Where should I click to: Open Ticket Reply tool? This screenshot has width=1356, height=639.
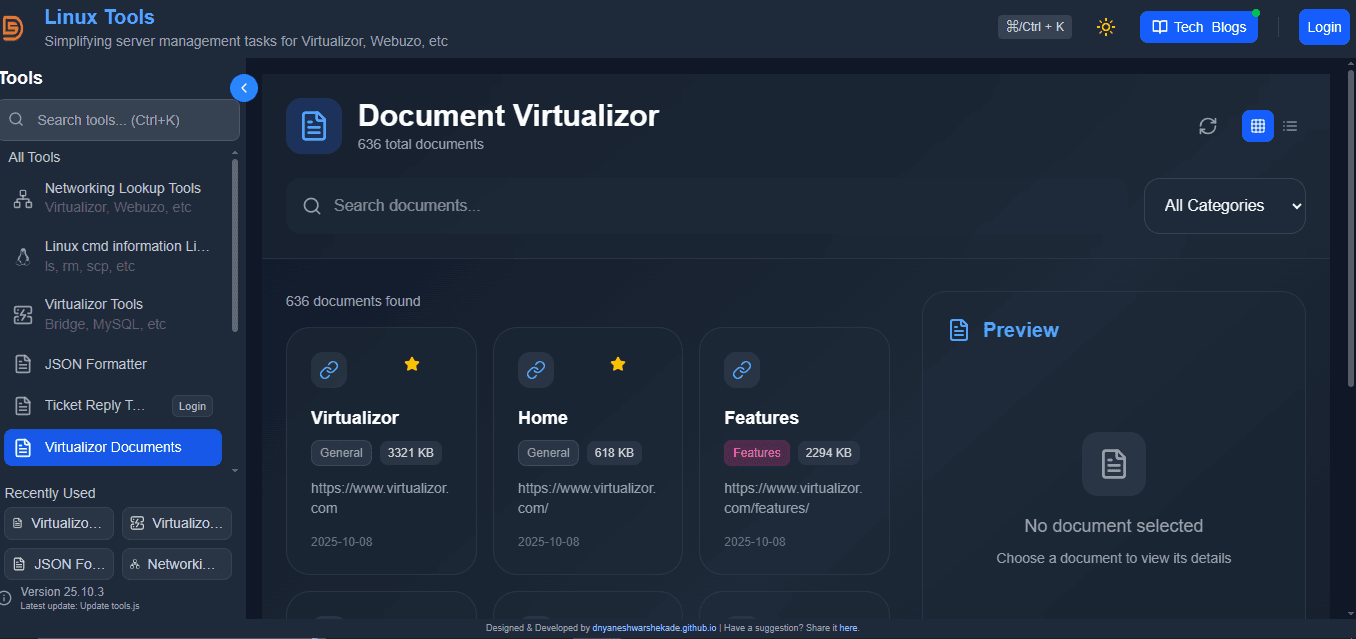pos(96,405)
